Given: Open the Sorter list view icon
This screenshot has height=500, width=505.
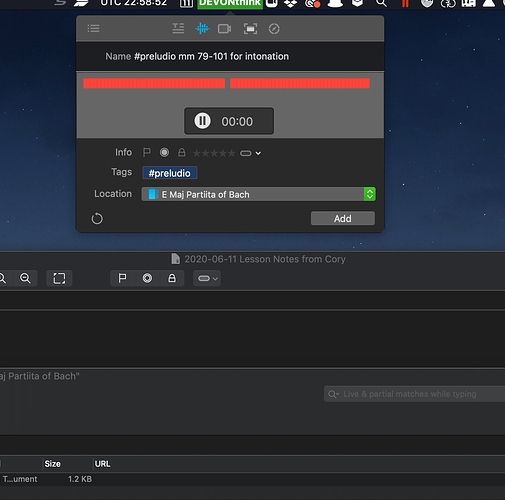Looking at the screenshot, I should [93, 29].
